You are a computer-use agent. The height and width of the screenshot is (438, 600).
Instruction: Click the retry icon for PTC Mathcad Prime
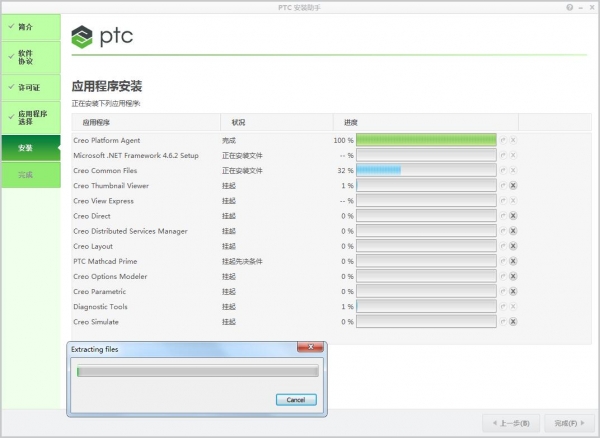coord(503,261)
